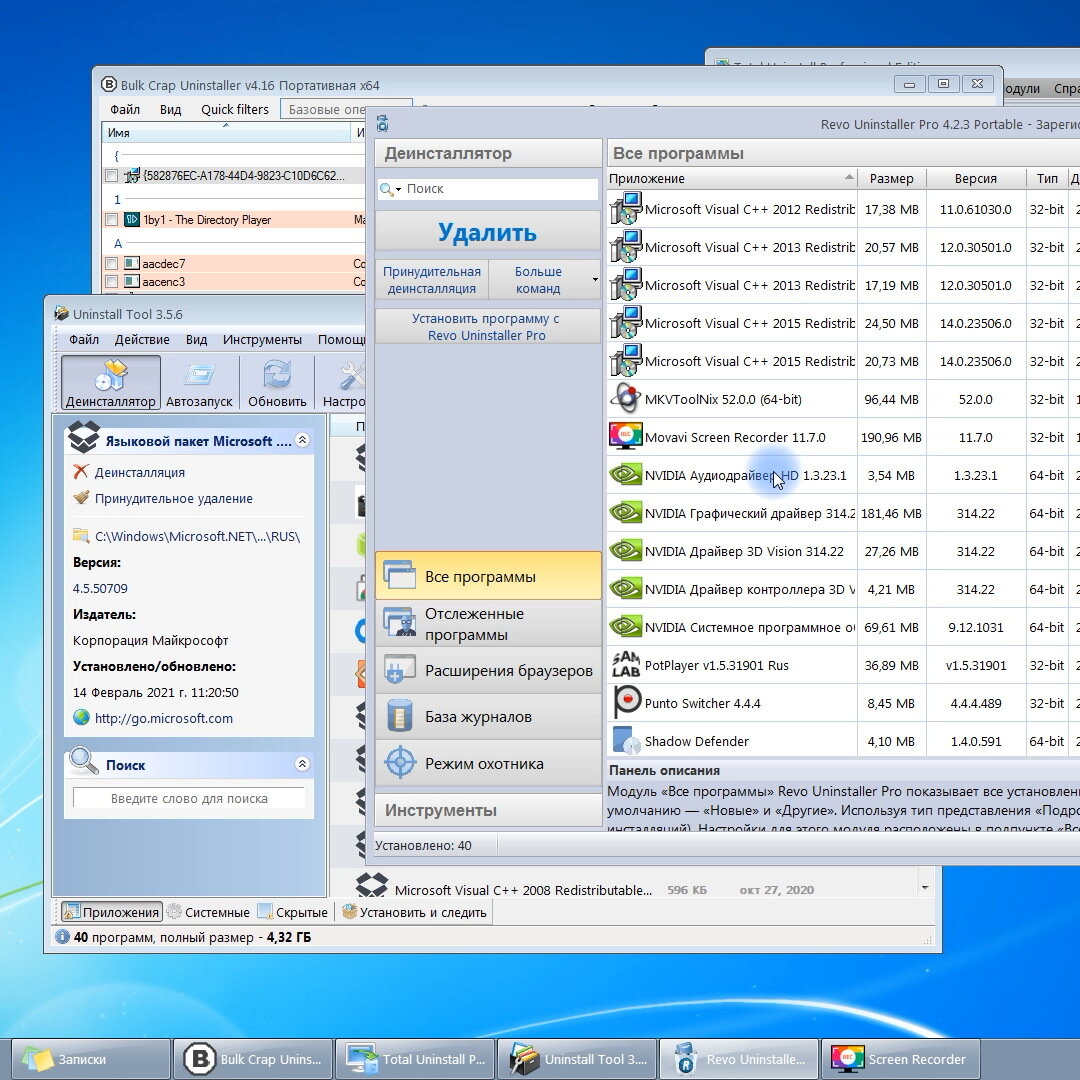Click 1by1 - The Directory Player icon
This screenshot has height=1080, width=1080.
(x=131, y=220)
